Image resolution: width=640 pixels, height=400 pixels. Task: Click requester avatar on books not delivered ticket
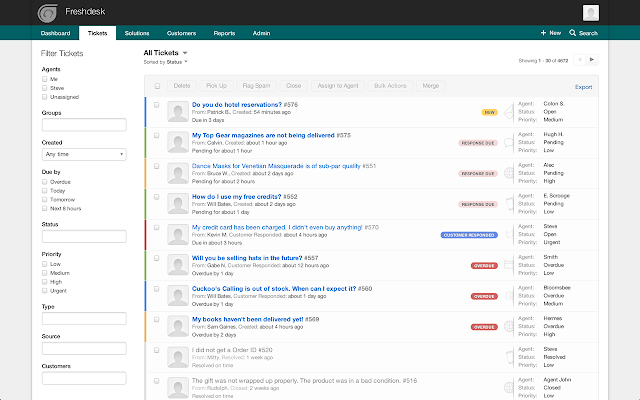coord(178,327)
